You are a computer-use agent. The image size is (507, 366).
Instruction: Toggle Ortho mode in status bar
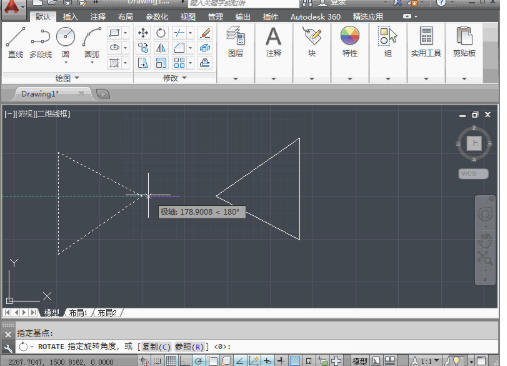pos(184,361)
